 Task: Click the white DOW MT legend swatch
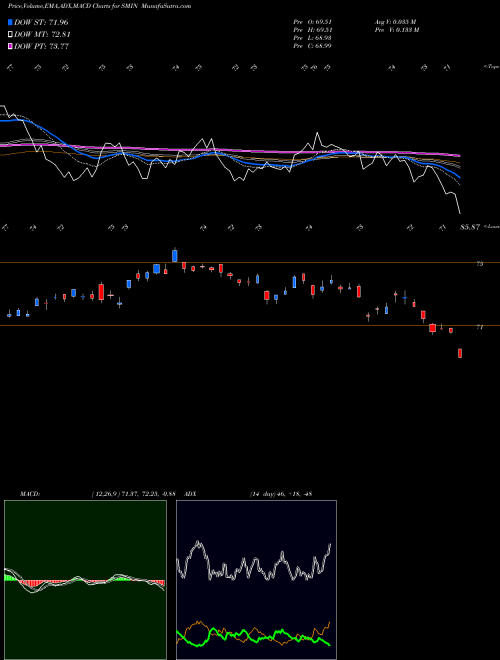coord(10,35)
